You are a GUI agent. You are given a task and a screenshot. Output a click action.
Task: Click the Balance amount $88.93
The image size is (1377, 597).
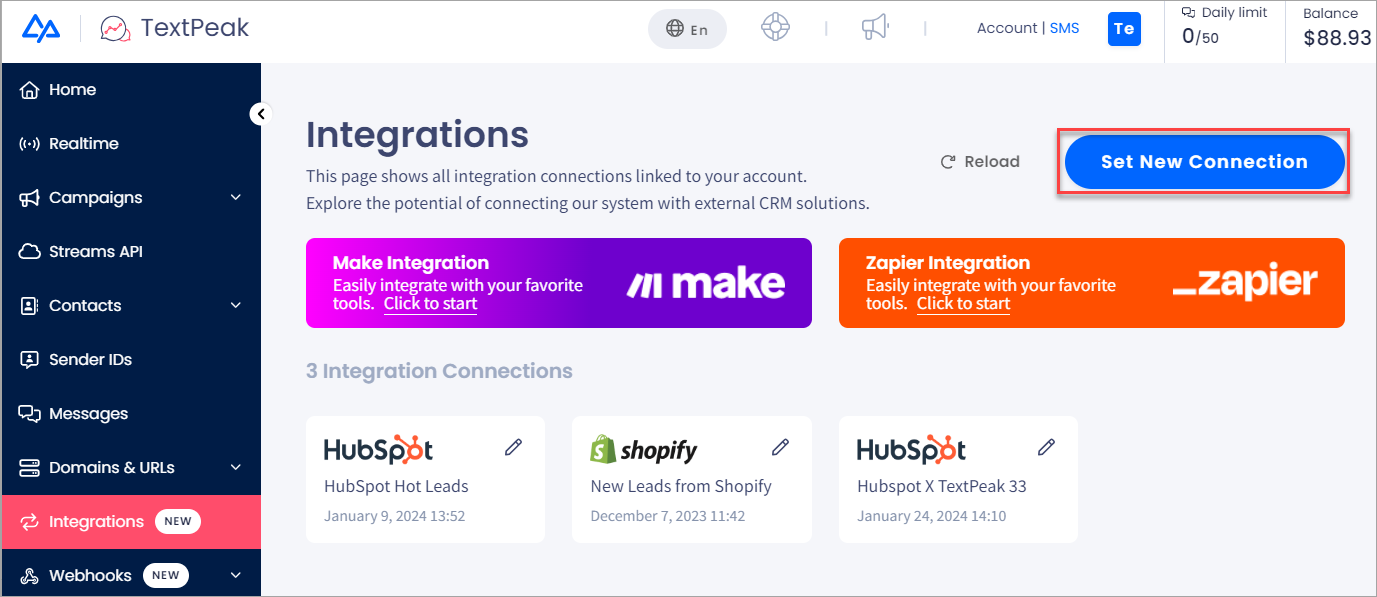pyautogui.click(x=1337, y=38)
